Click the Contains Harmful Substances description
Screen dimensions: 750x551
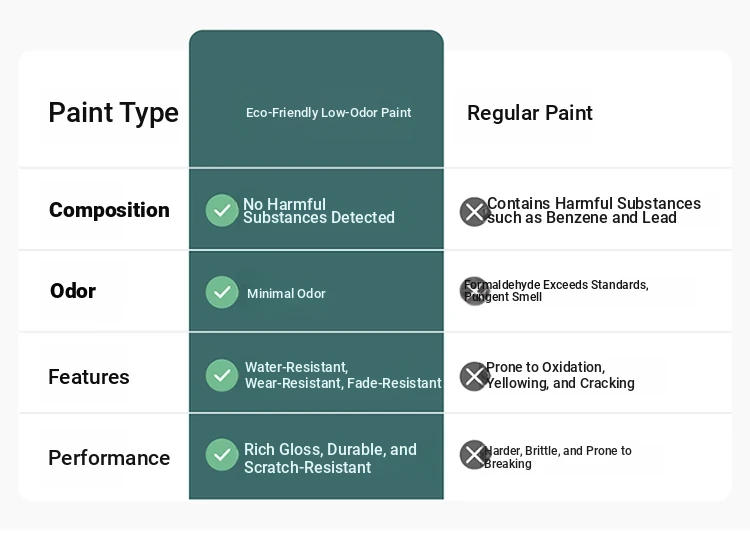click(594, 210)
